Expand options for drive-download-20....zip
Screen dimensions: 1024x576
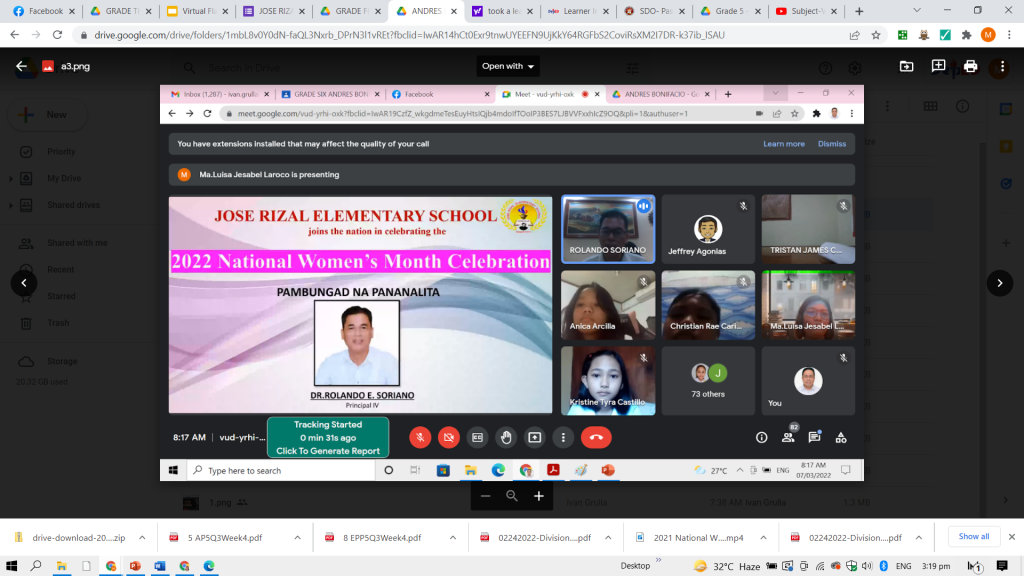pos(142,537)
